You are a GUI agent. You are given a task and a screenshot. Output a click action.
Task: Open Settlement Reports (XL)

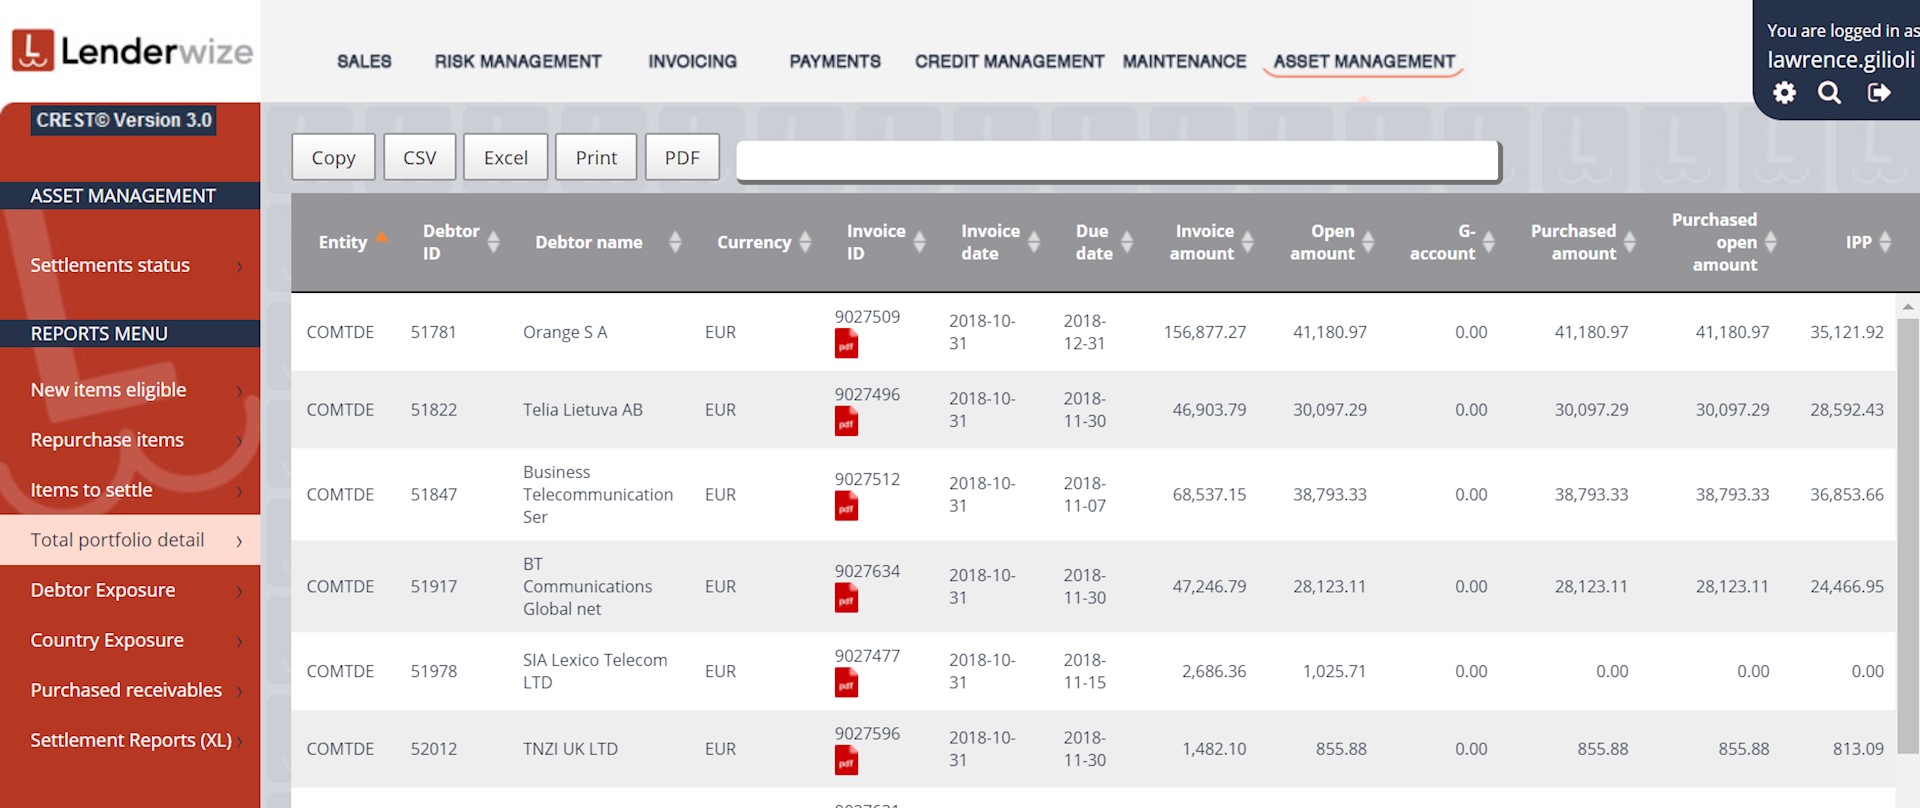[x=130, y=740]
